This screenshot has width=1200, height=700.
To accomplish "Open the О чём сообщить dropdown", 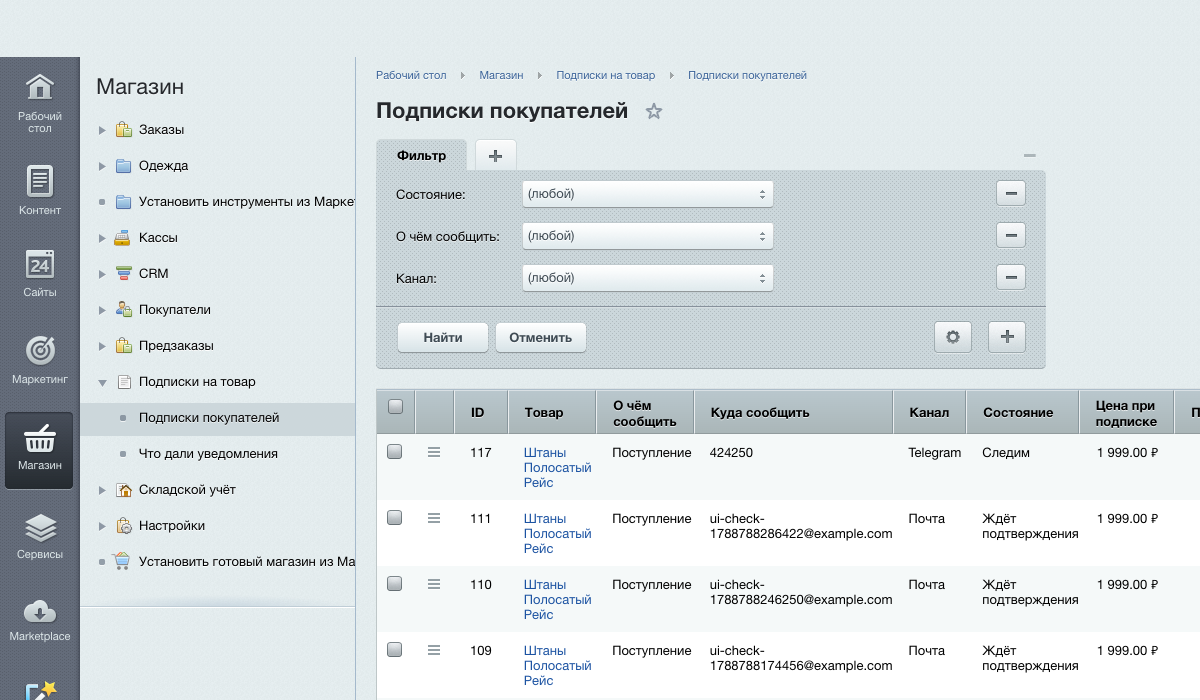I will 648,236.
